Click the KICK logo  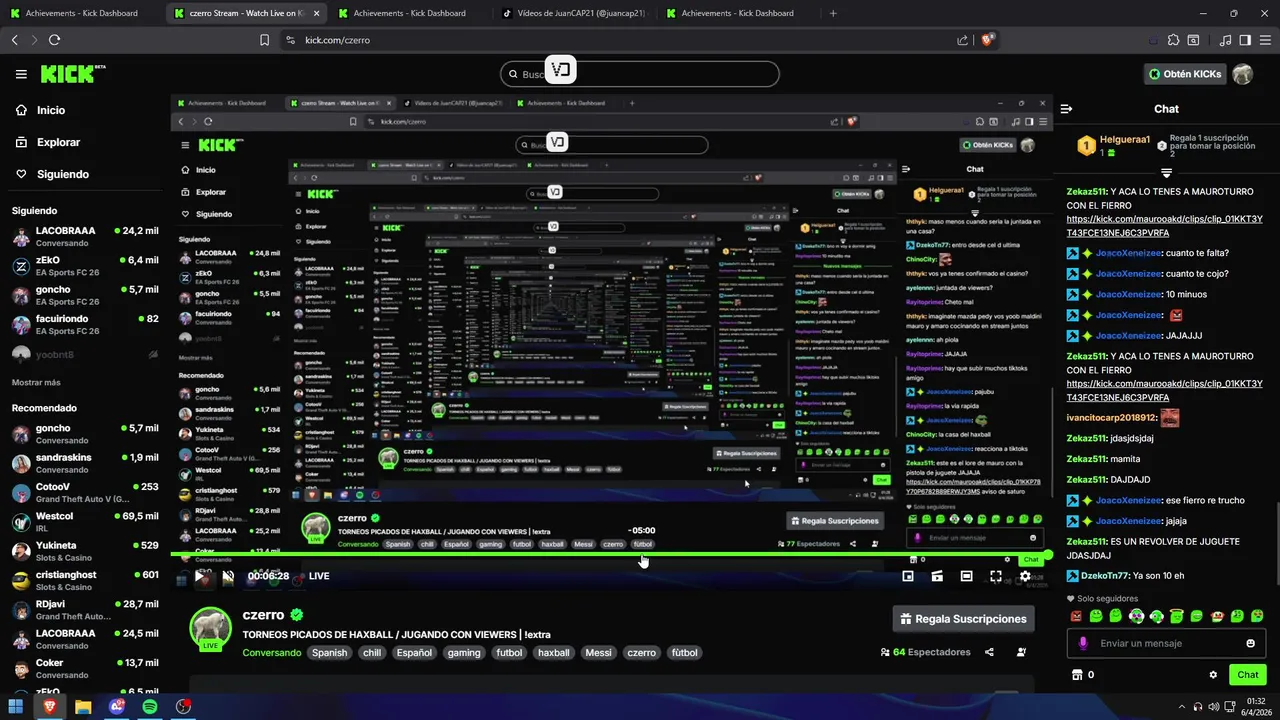(x=73, y=74)
